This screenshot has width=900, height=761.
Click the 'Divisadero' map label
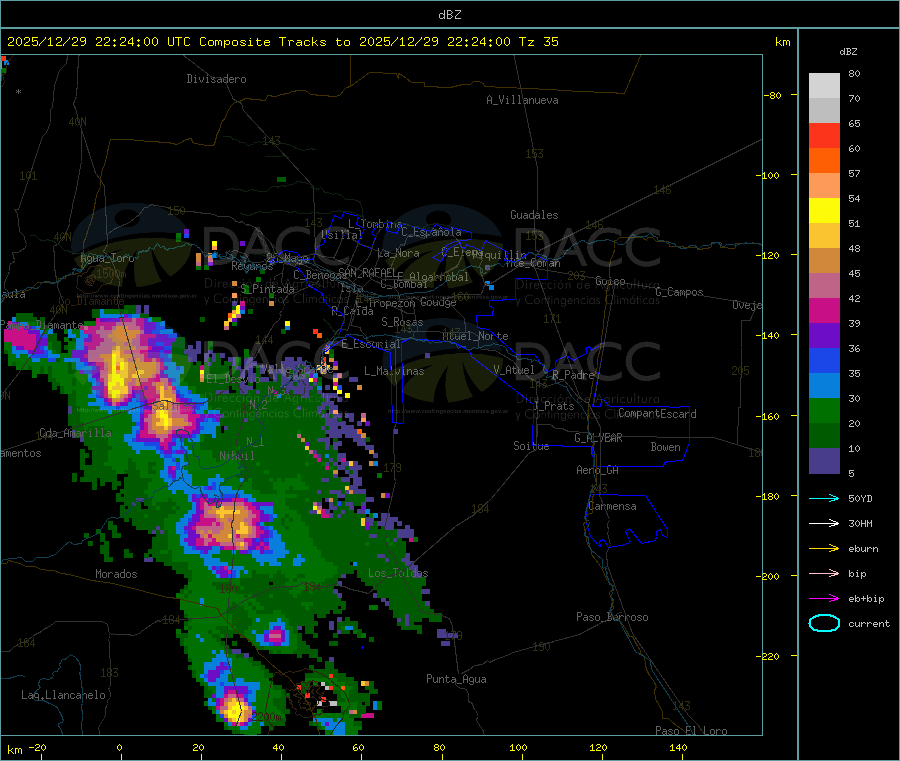(216, 79)
